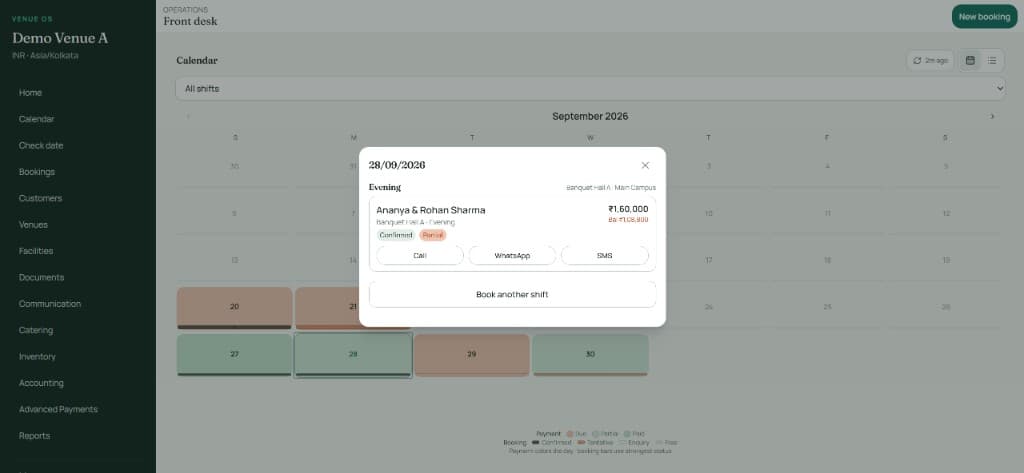This screenshot has width=1024, height=473.
Task: Open Bookings in the sidebar
Action: point(37,172)
